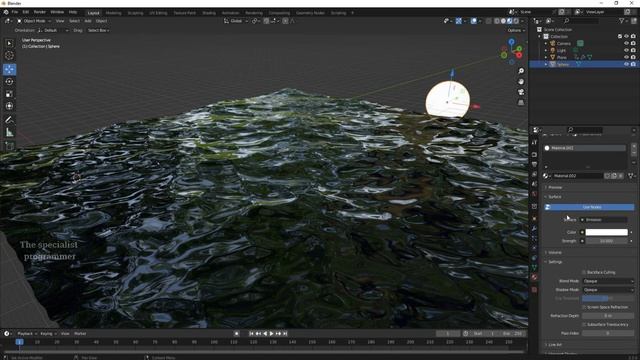Select the Add Cube tool

tap(9, 145)
